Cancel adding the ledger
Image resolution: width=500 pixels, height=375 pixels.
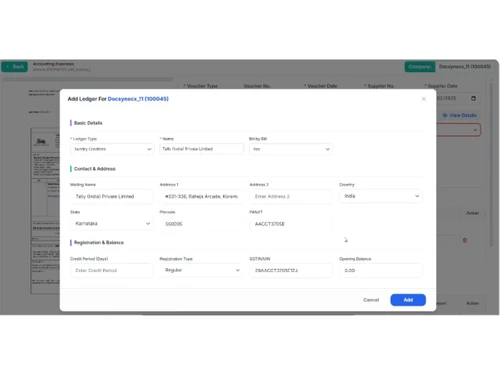(x=371, y=300)
